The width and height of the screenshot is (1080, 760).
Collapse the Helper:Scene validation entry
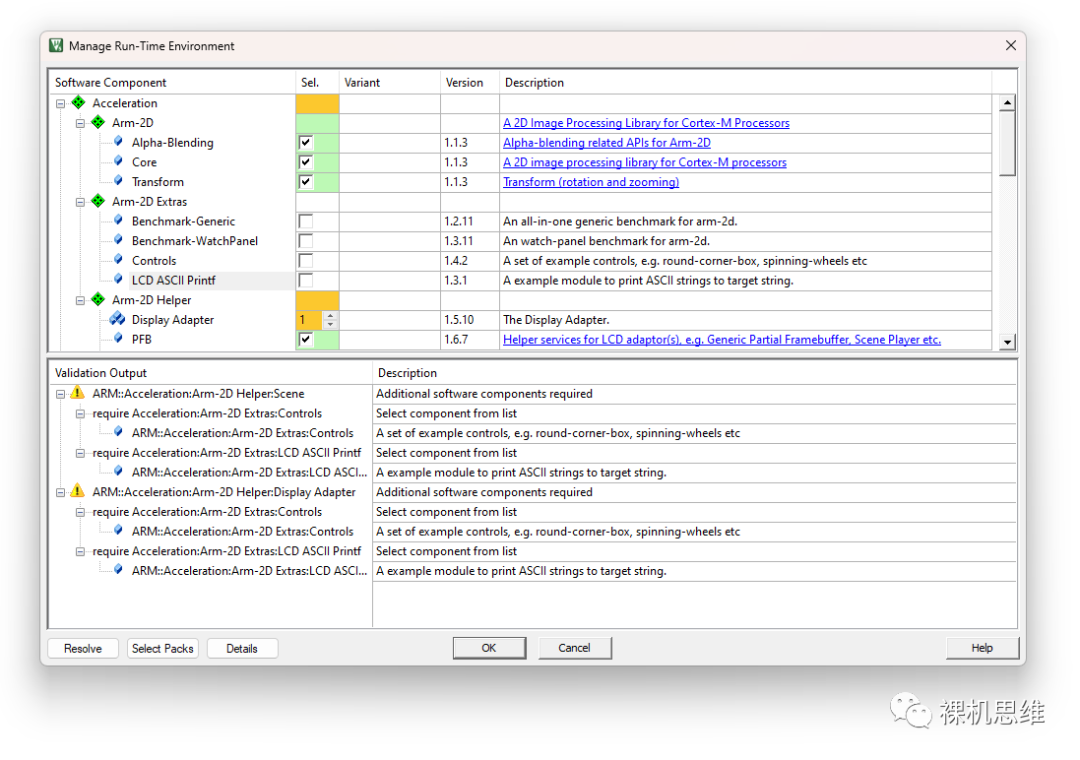point(61,394)
